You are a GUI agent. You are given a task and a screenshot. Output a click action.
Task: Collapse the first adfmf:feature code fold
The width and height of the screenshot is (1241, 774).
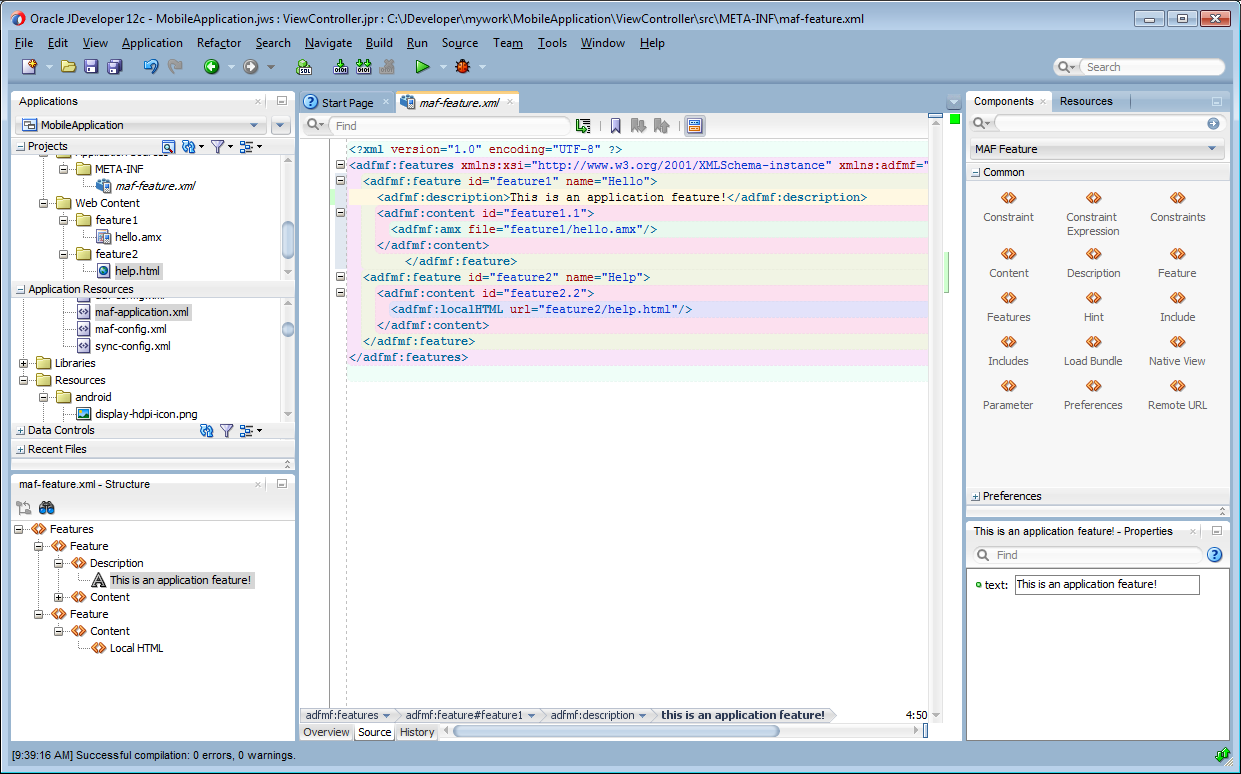[341, 181]
